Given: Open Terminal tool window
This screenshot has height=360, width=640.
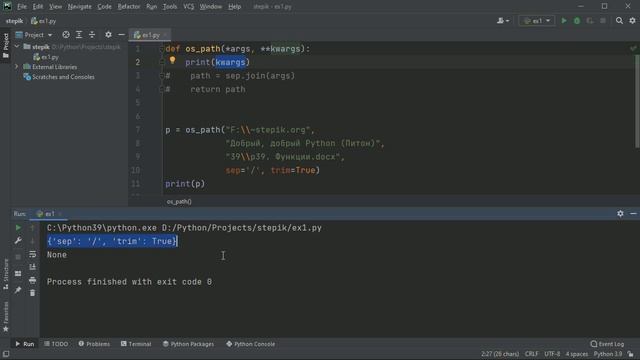Looking at the screenshot, I should 136,344.
